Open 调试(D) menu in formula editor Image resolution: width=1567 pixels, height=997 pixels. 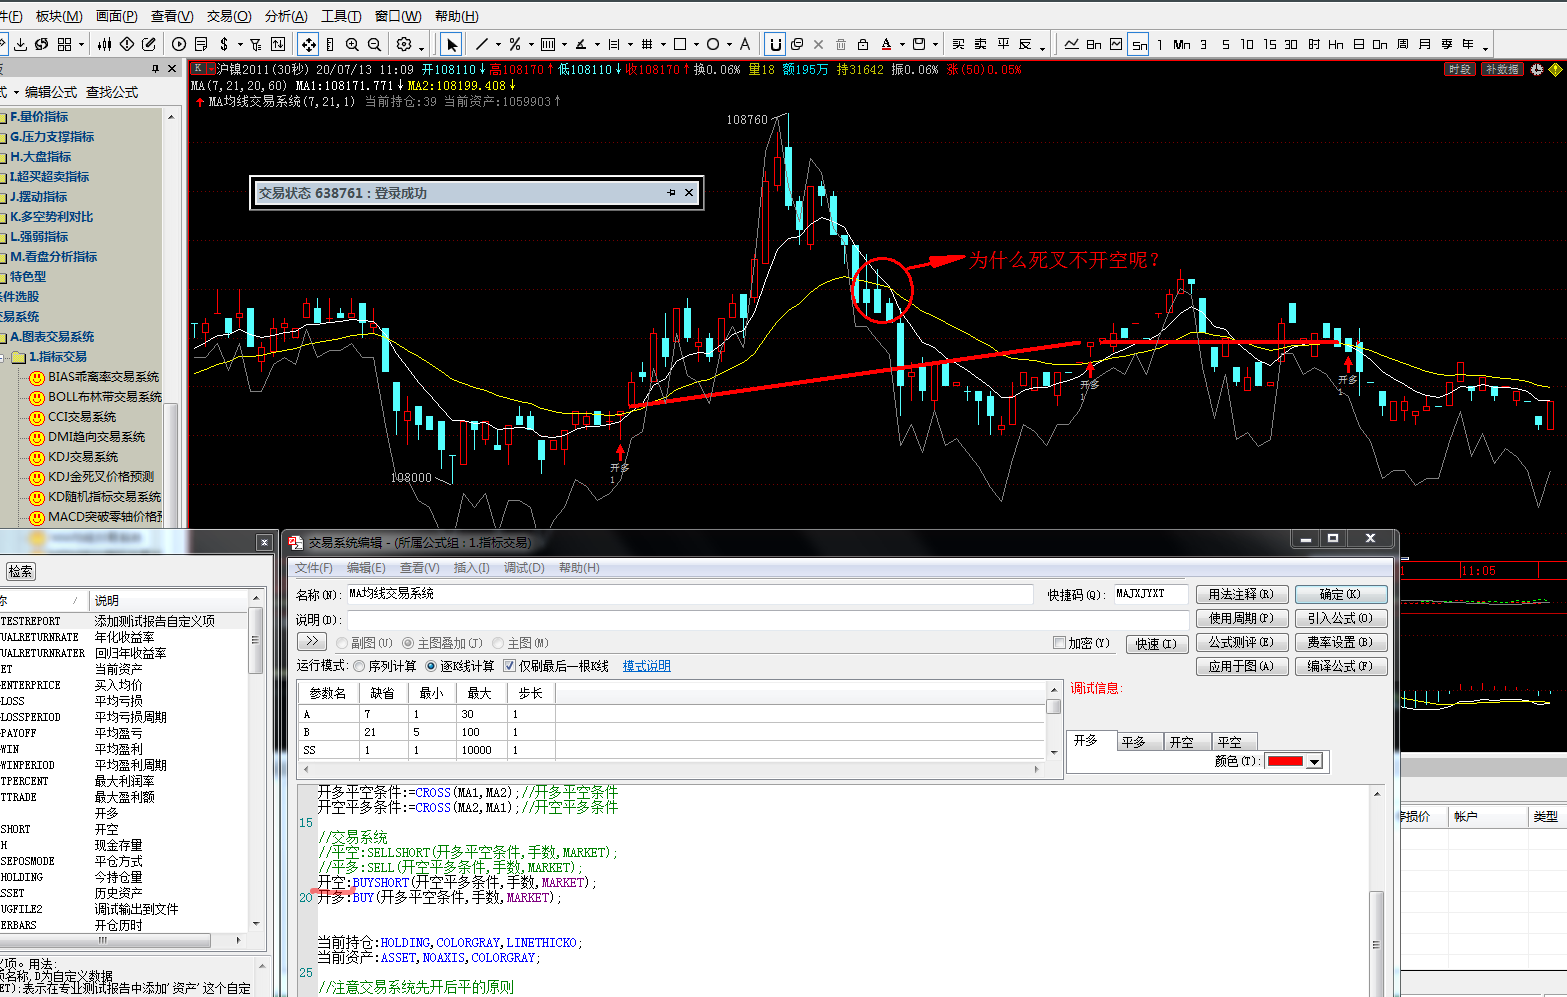(524, 568)
